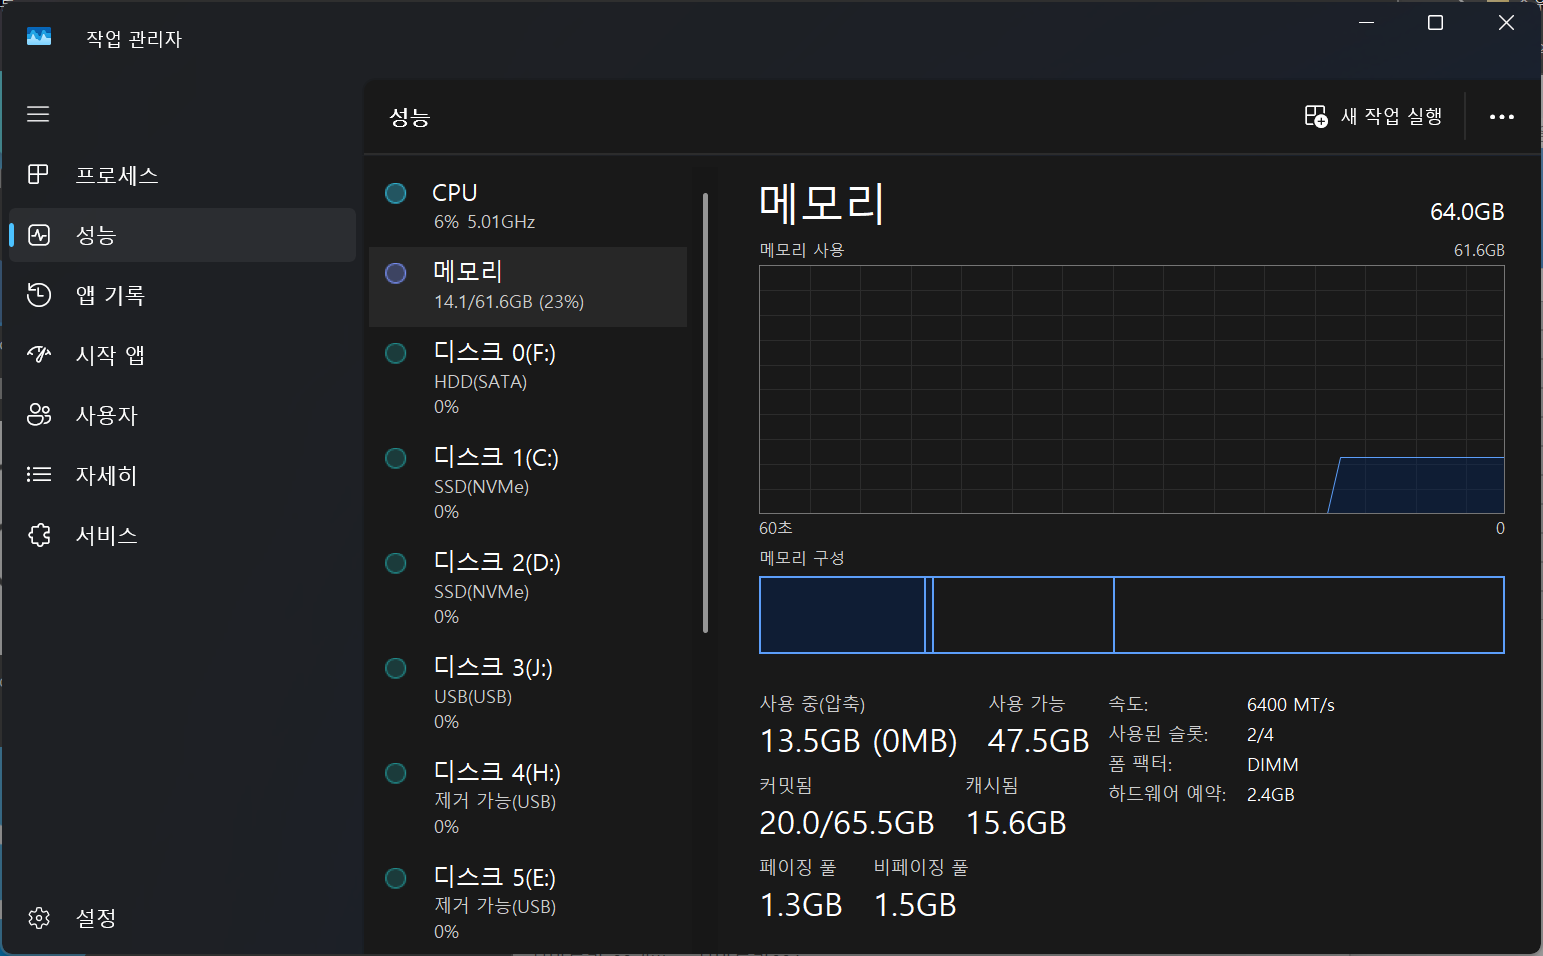The image size is (1543, 956).
Task: Select 디스크 0(F:) HDD entry
Action: point(527,378)
